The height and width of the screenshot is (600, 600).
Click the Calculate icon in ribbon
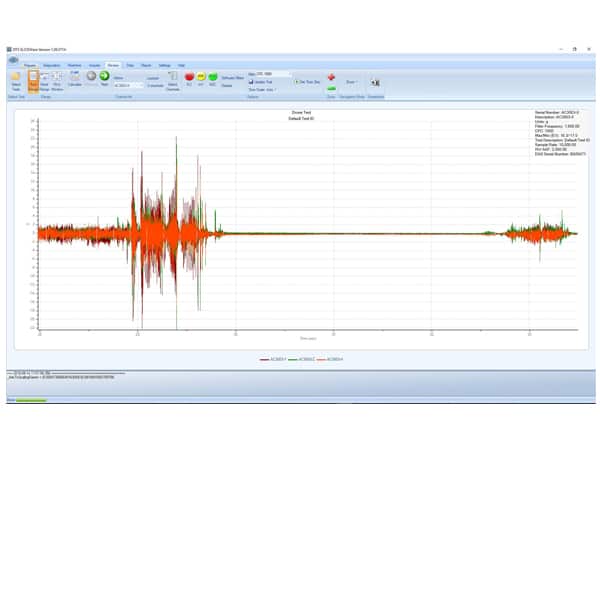coord(74,79)
